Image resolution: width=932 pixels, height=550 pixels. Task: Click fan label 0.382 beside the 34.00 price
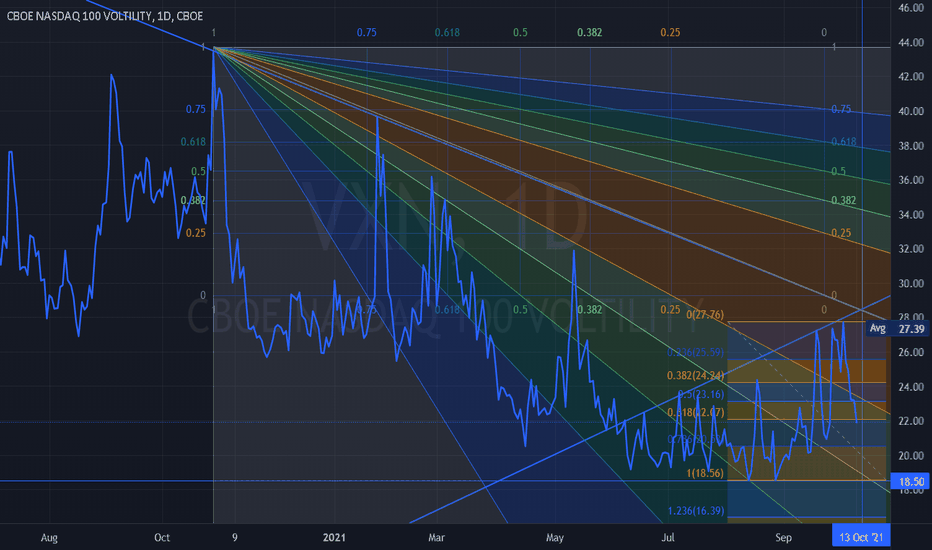(843, 200)
